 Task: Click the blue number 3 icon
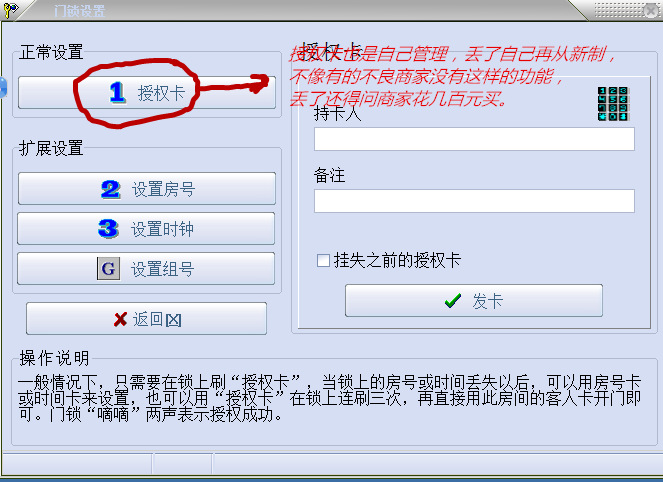tap(108, 229)
